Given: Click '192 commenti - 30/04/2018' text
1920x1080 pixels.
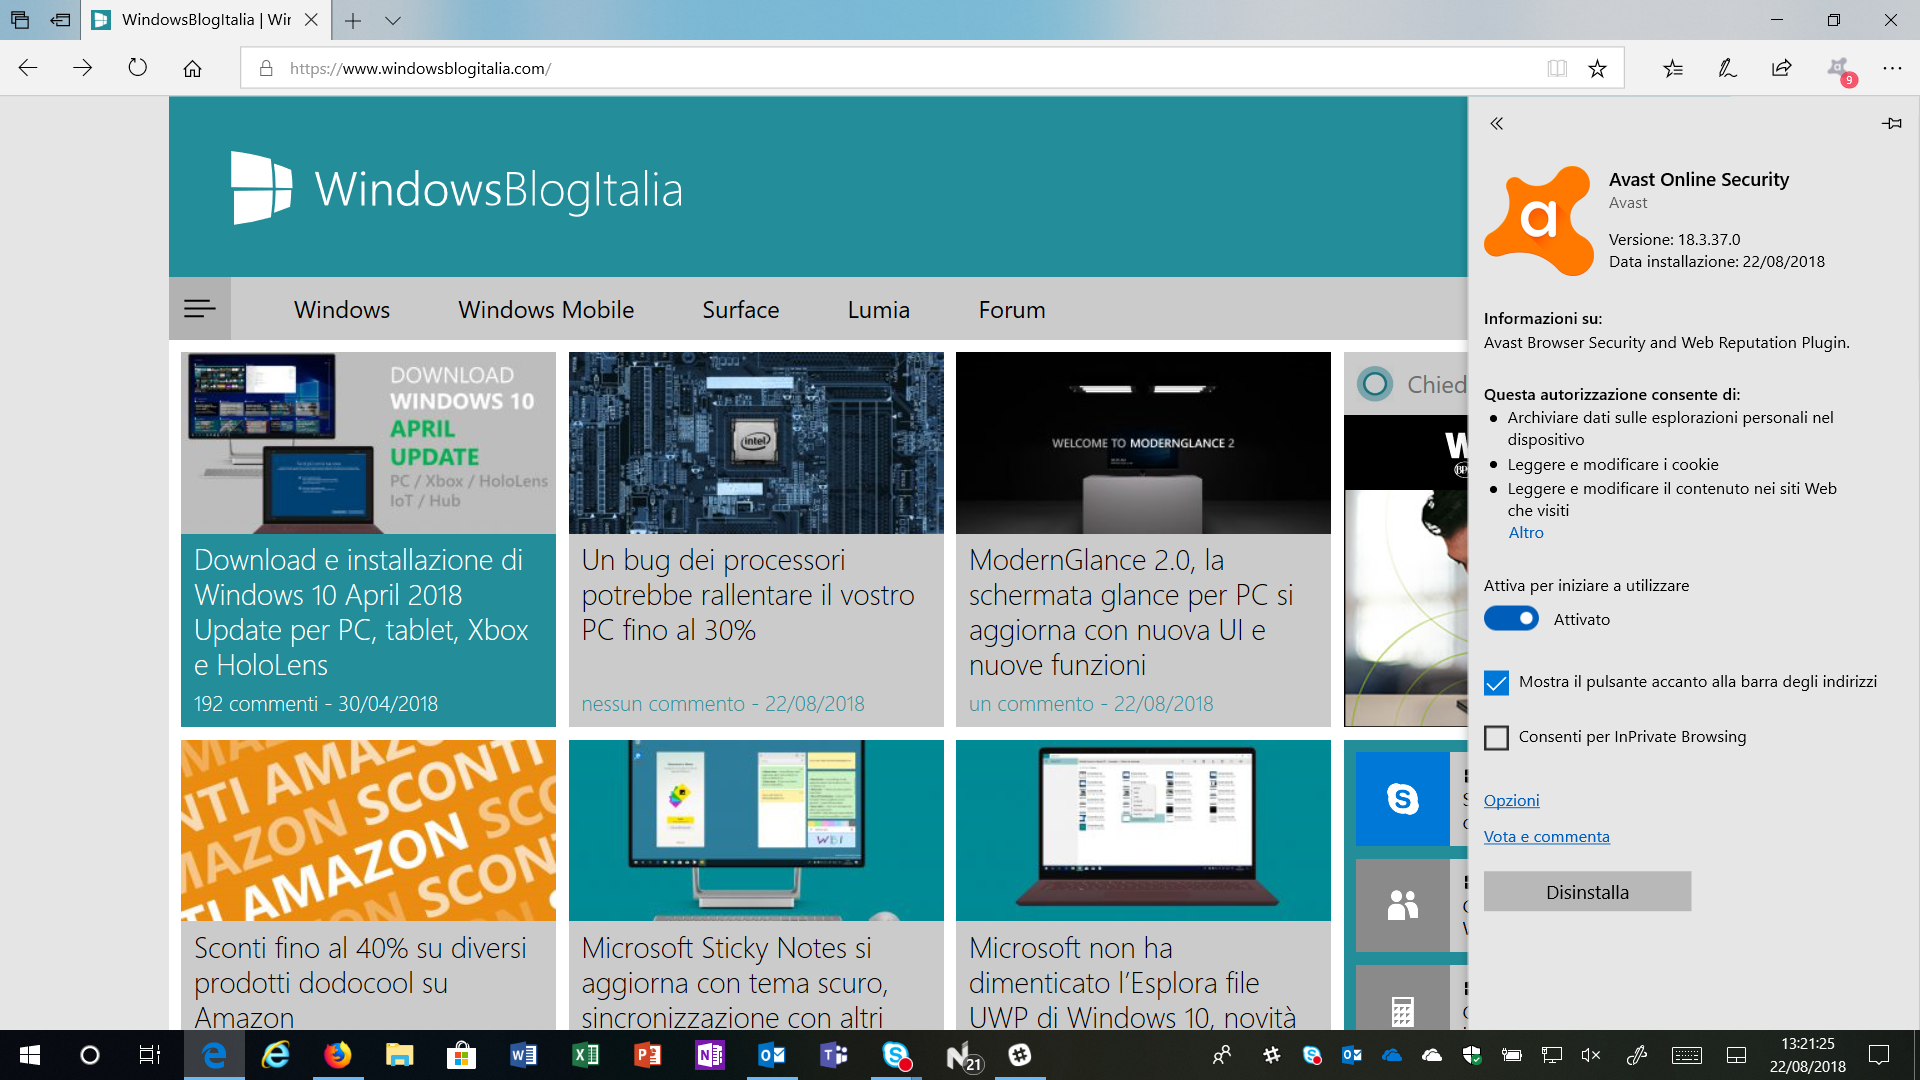Looking at the screenshot, I should [x=316, y=704].
